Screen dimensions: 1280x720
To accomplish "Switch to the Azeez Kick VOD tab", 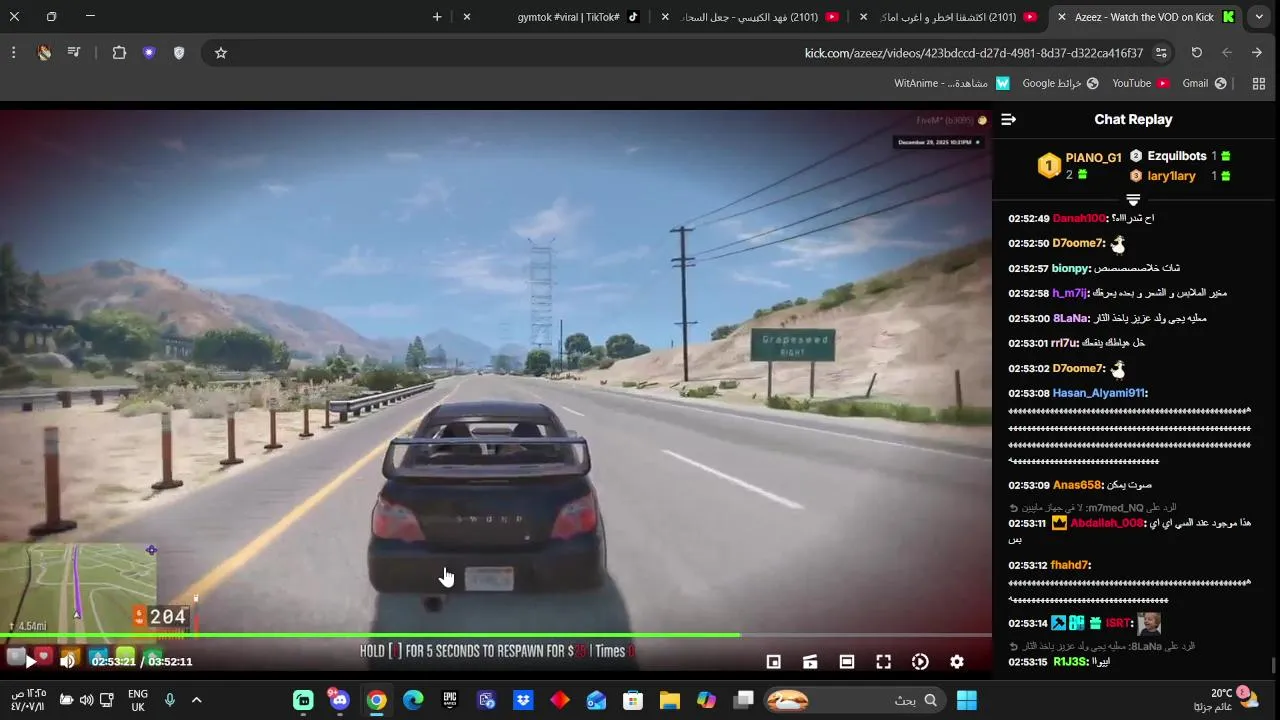I will click(1144, 17).
